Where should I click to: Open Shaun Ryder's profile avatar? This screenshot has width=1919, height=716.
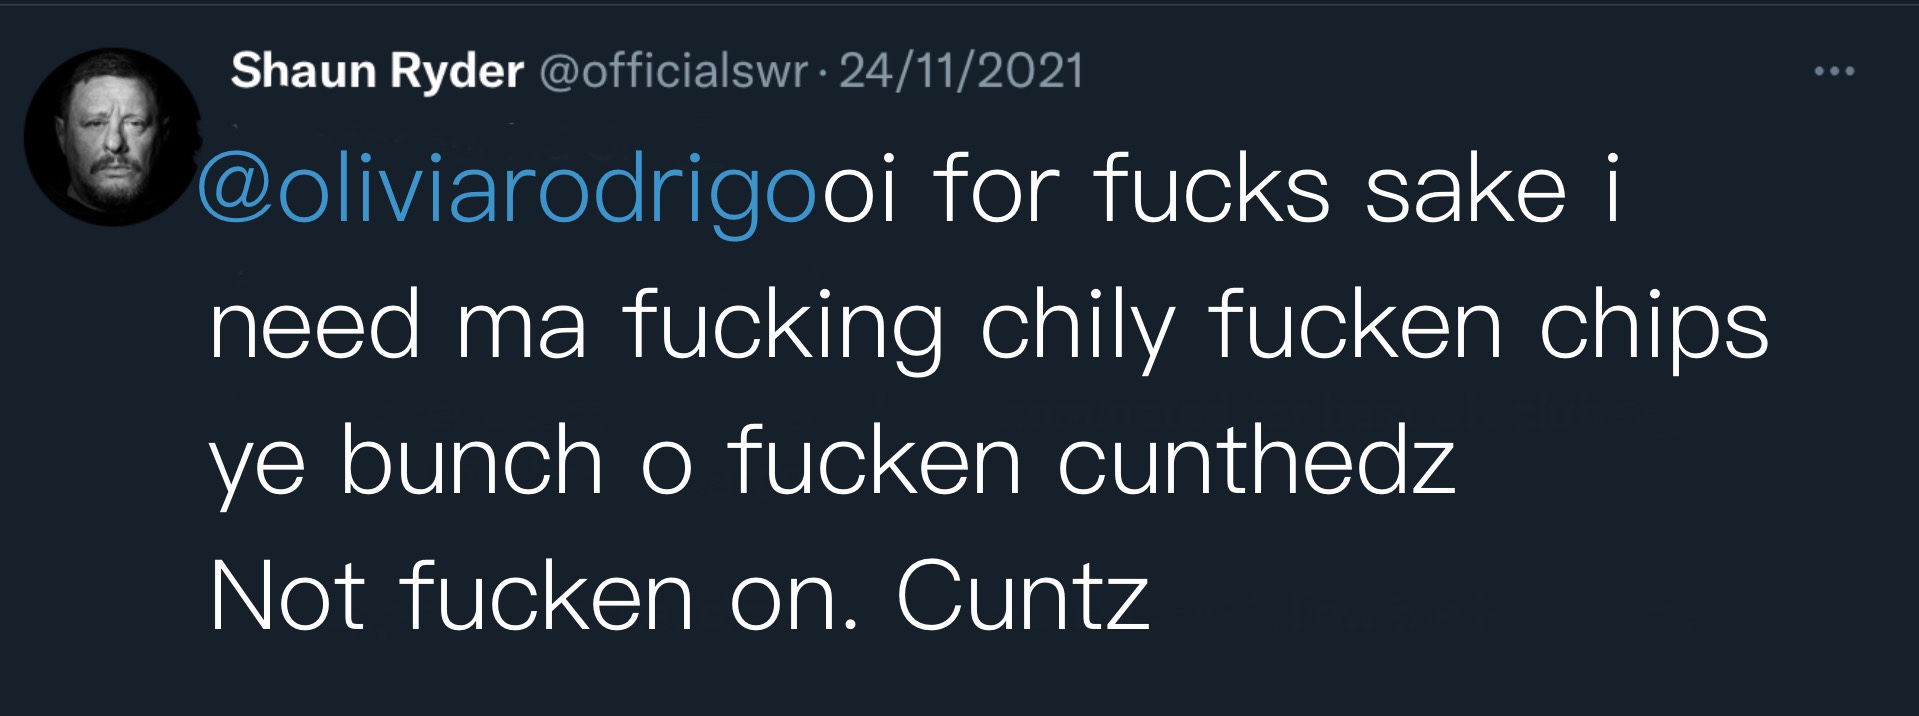tap(112, 137)
